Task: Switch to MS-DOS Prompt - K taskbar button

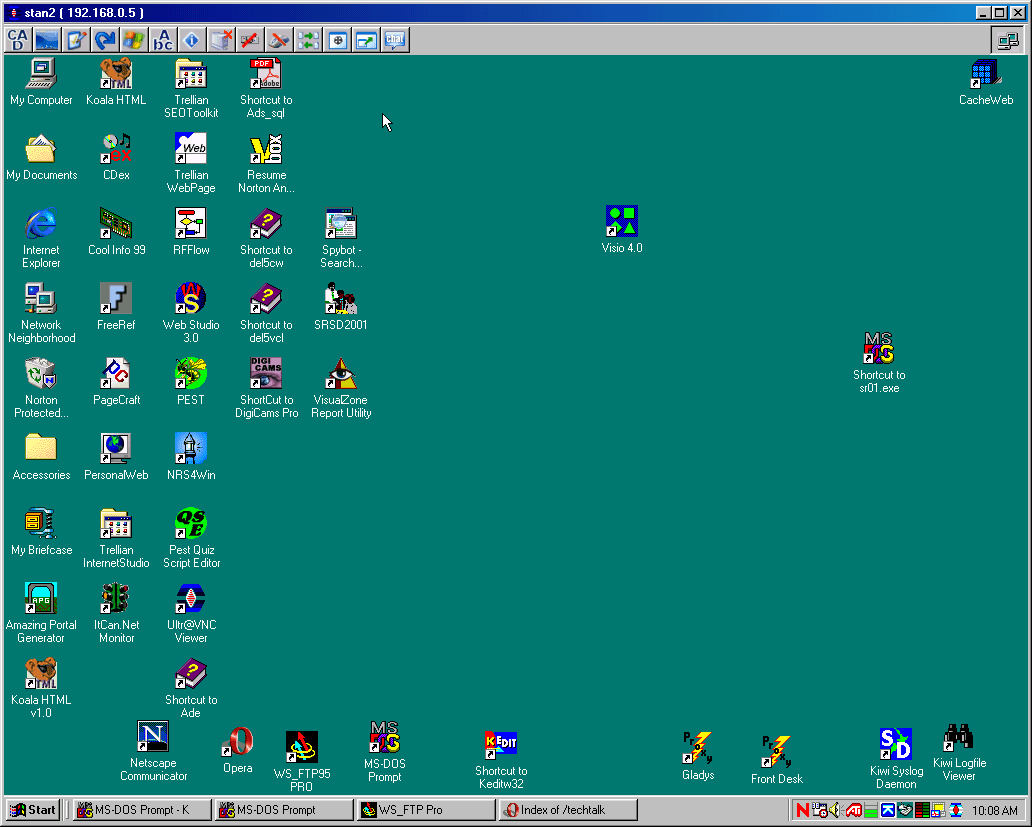Action: (142, 810)
